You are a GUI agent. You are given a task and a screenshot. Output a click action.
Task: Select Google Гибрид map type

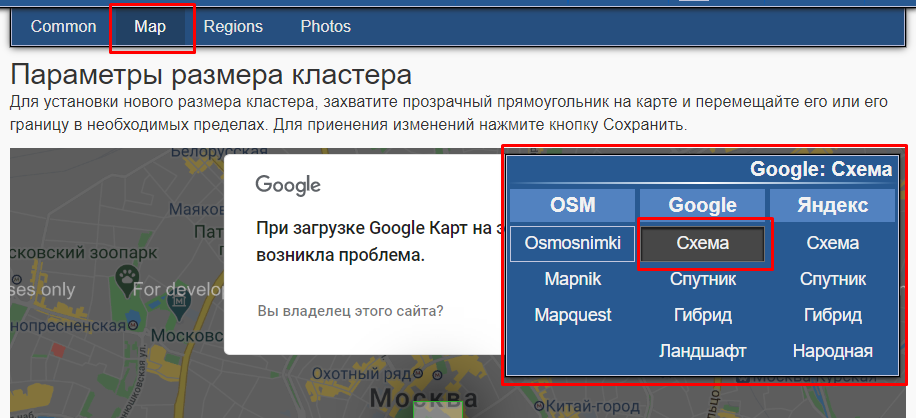pyautogui.click(x=702, y=315)
